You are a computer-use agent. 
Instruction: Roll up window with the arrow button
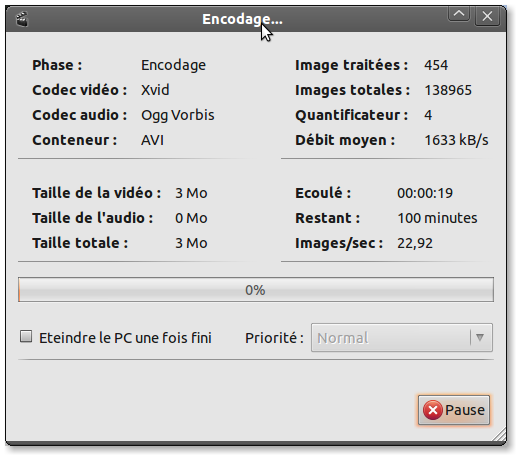point(459,15)
